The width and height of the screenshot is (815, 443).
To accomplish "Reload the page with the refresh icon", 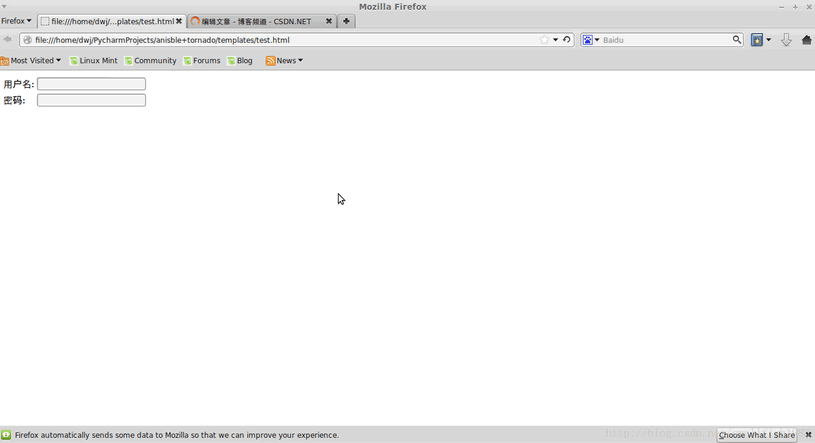I will [x=567, y=40].
